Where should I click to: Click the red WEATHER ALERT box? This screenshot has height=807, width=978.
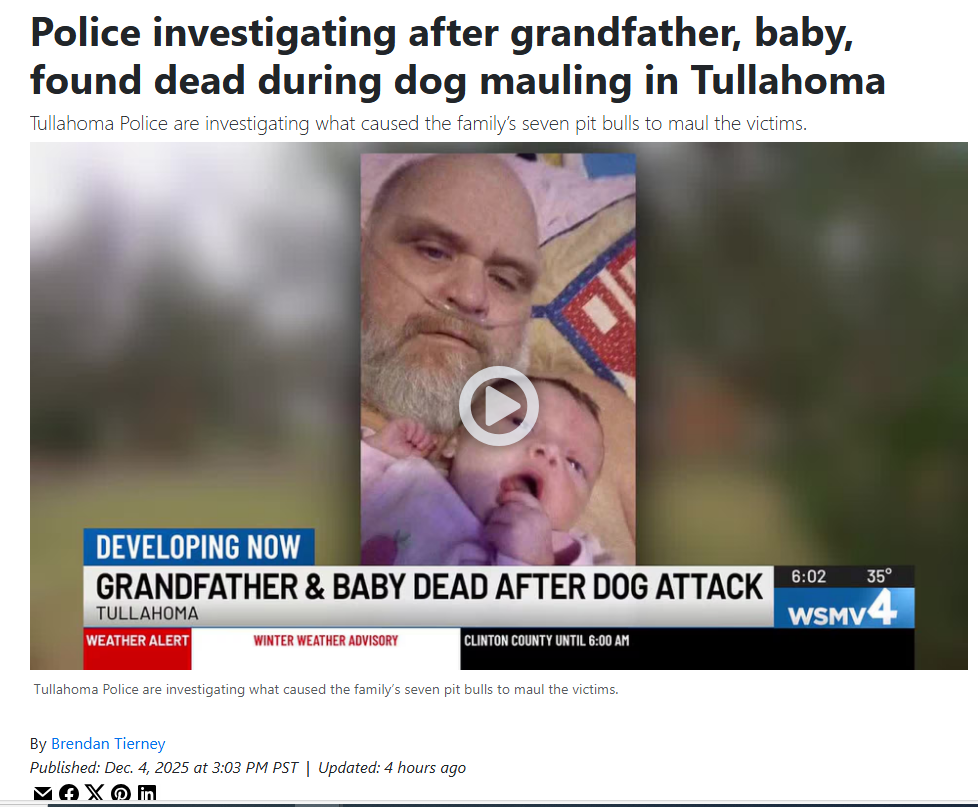[x=137, y=649]
